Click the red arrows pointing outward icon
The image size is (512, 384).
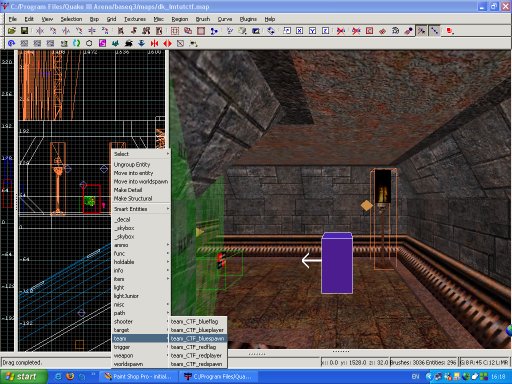167,43
